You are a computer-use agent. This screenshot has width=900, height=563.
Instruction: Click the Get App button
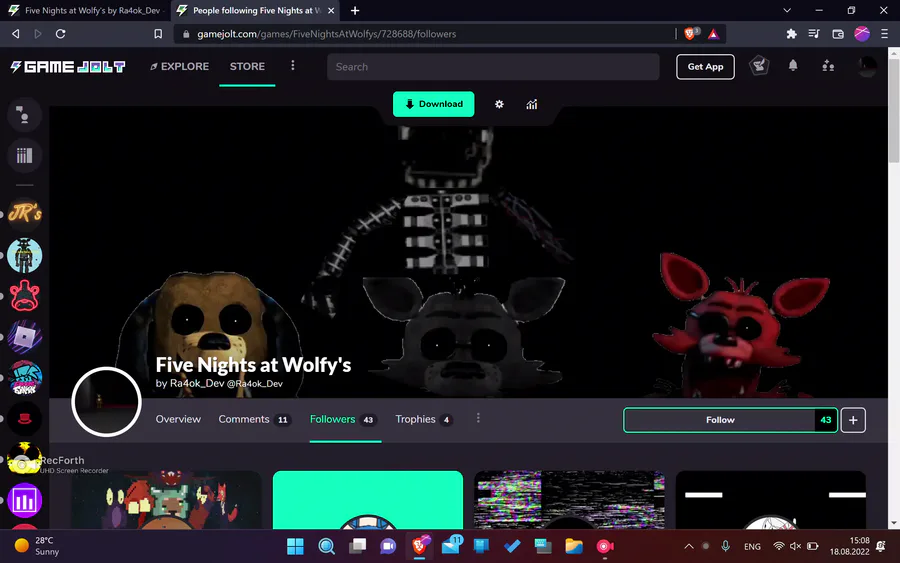[x=705, y=67]
